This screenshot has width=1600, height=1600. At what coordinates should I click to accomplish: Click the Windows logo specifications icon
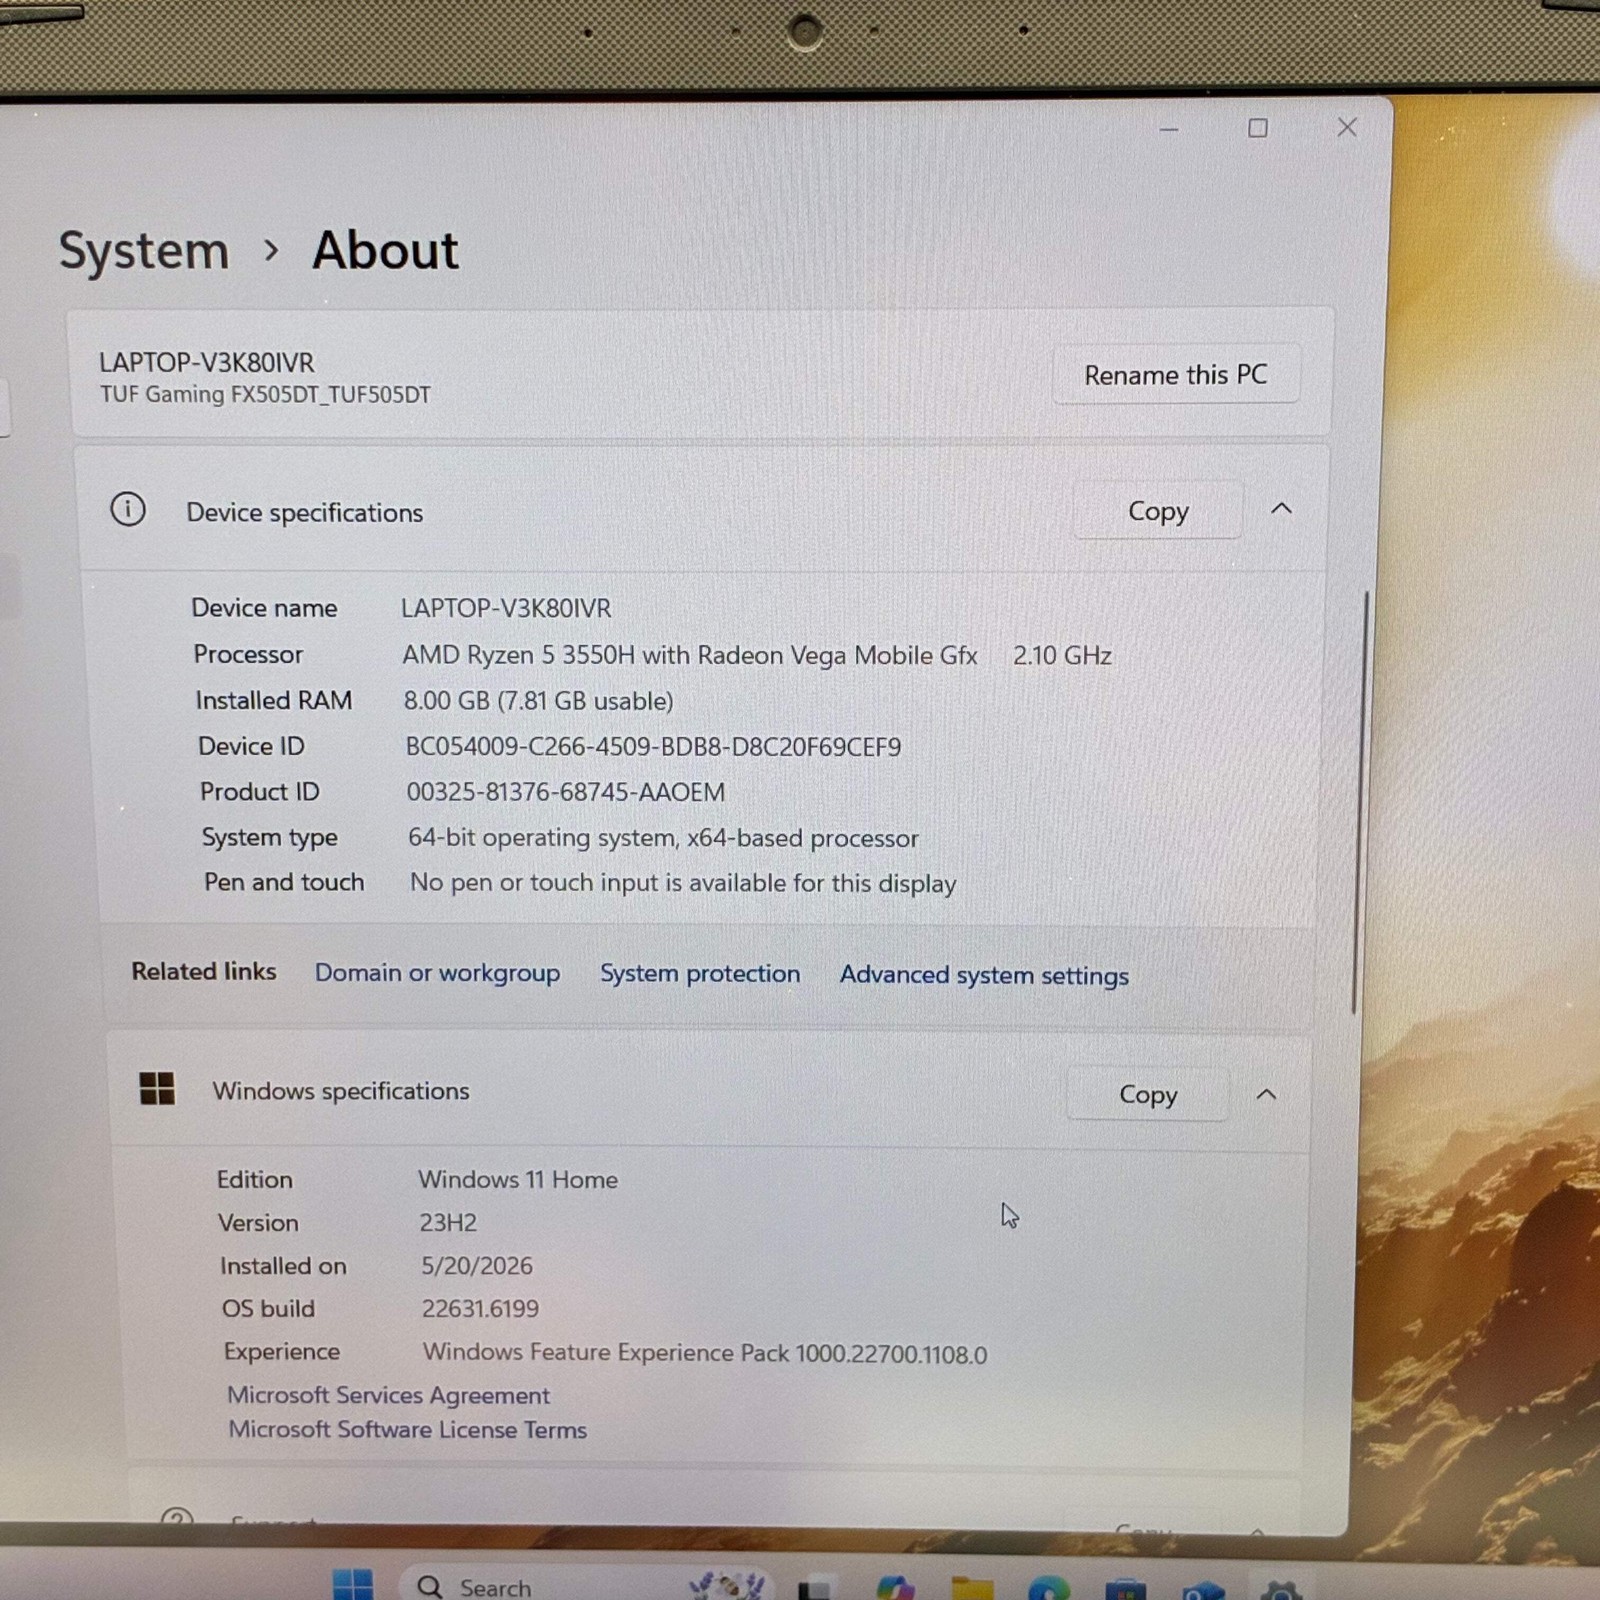pyautogui.click(x=157, y=1088)
